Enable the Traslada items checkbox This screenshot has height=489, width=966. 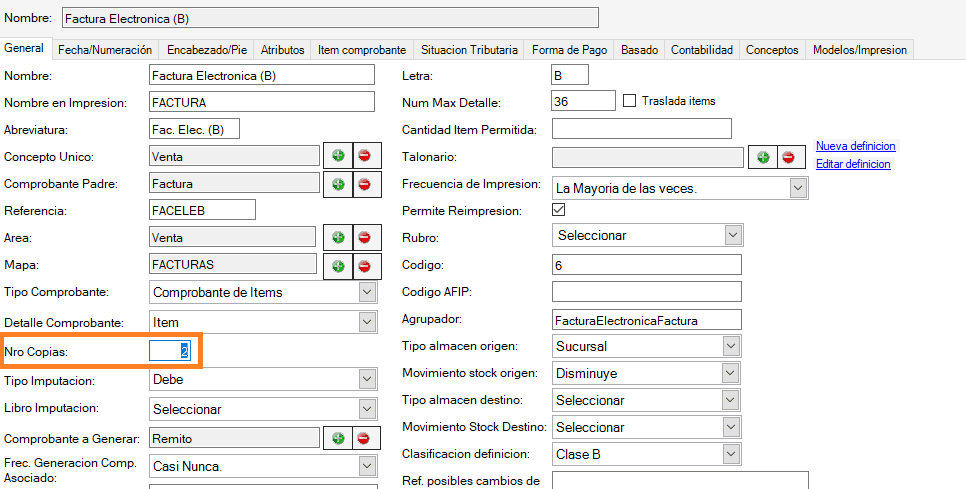point(630,101)
